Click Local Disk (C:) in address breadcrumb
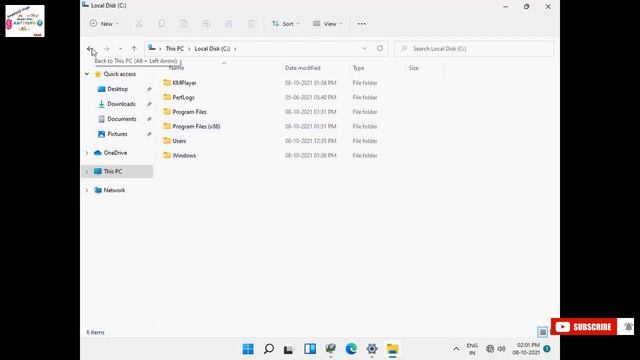Image resolution: width=640 pixels, height=360 pixels. click(x=212, y=49)
